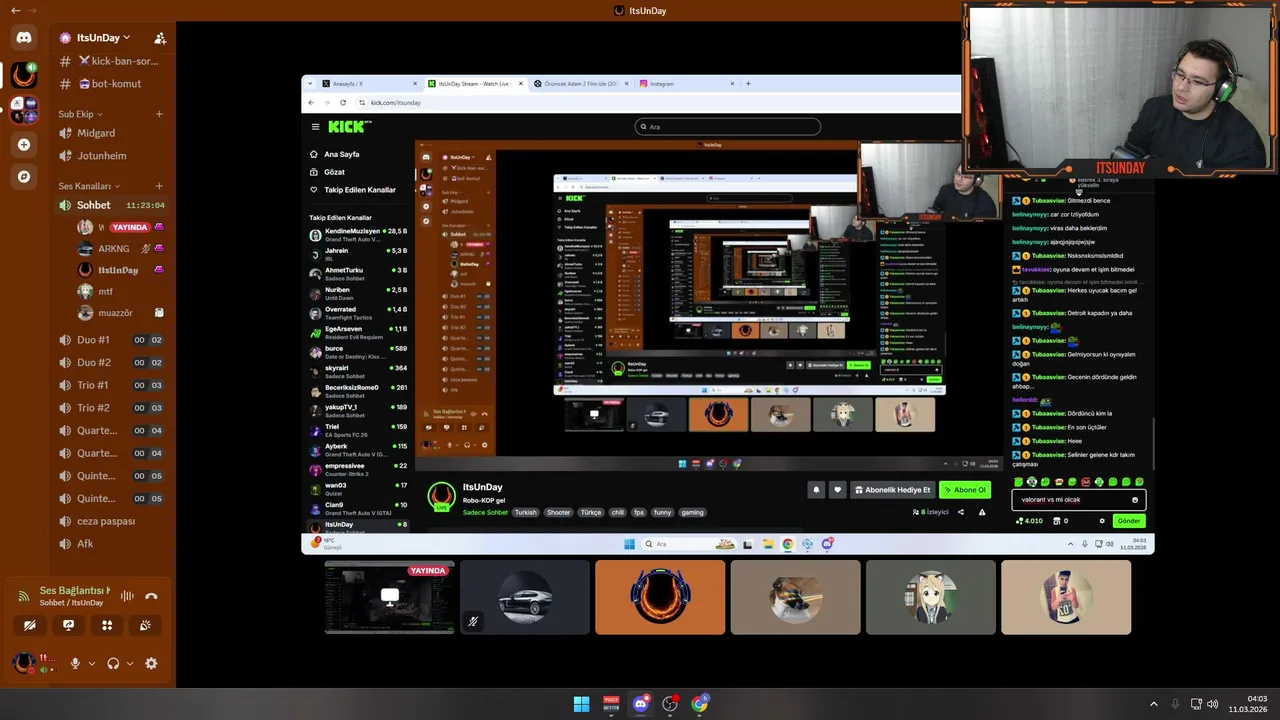Click the Kick logo in stream
The image size is (1280, 720).
click(349, 127)
